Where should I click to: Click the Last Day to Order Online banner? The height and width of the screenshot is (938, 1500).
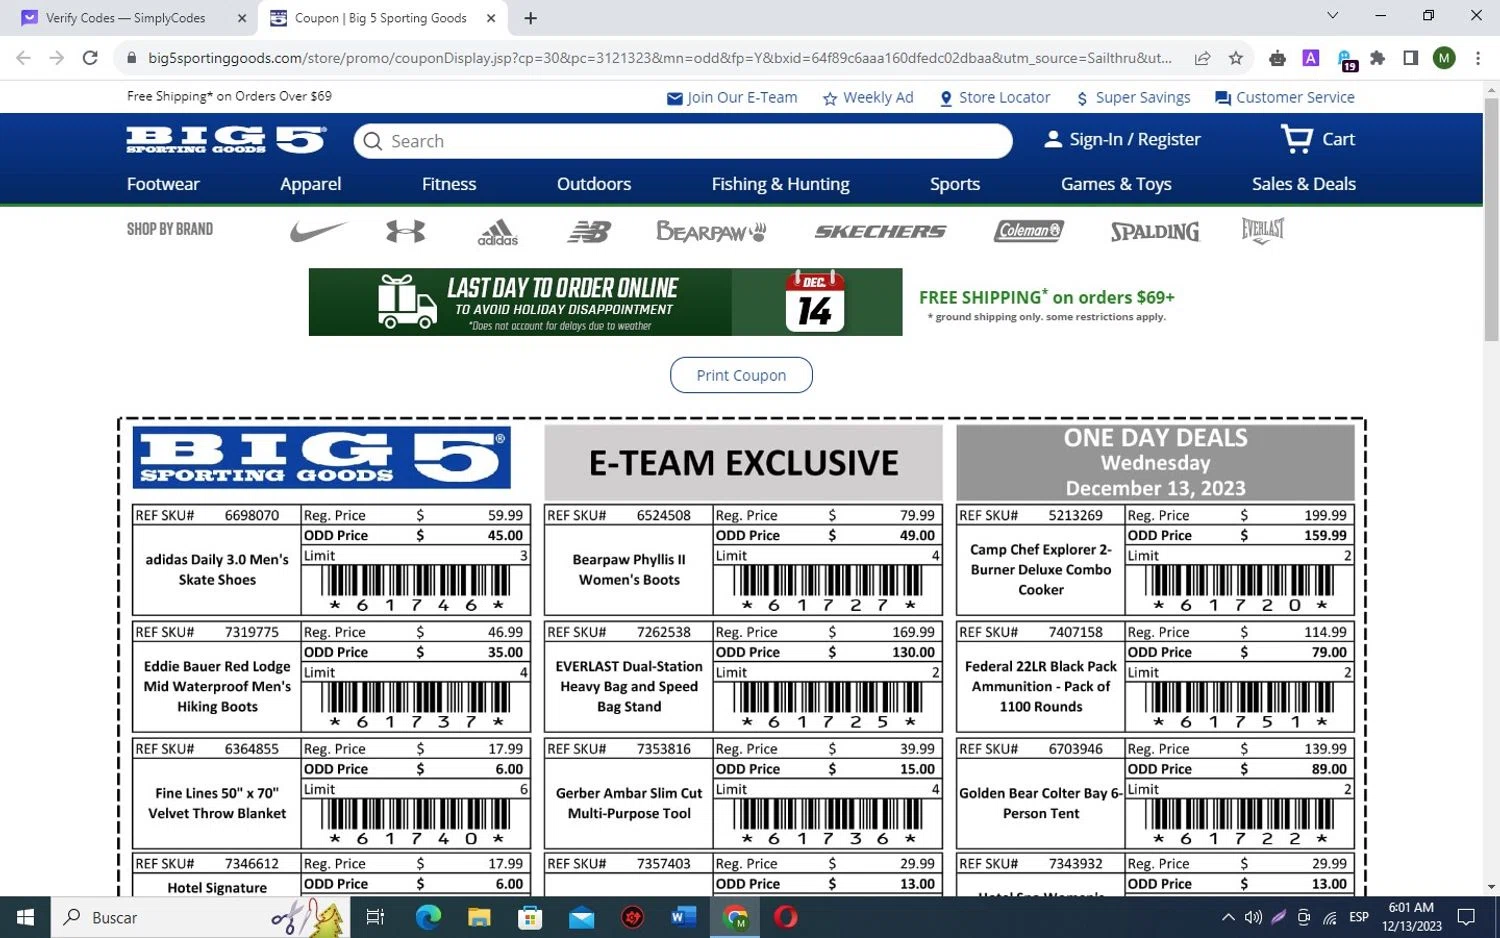point(605,302)
